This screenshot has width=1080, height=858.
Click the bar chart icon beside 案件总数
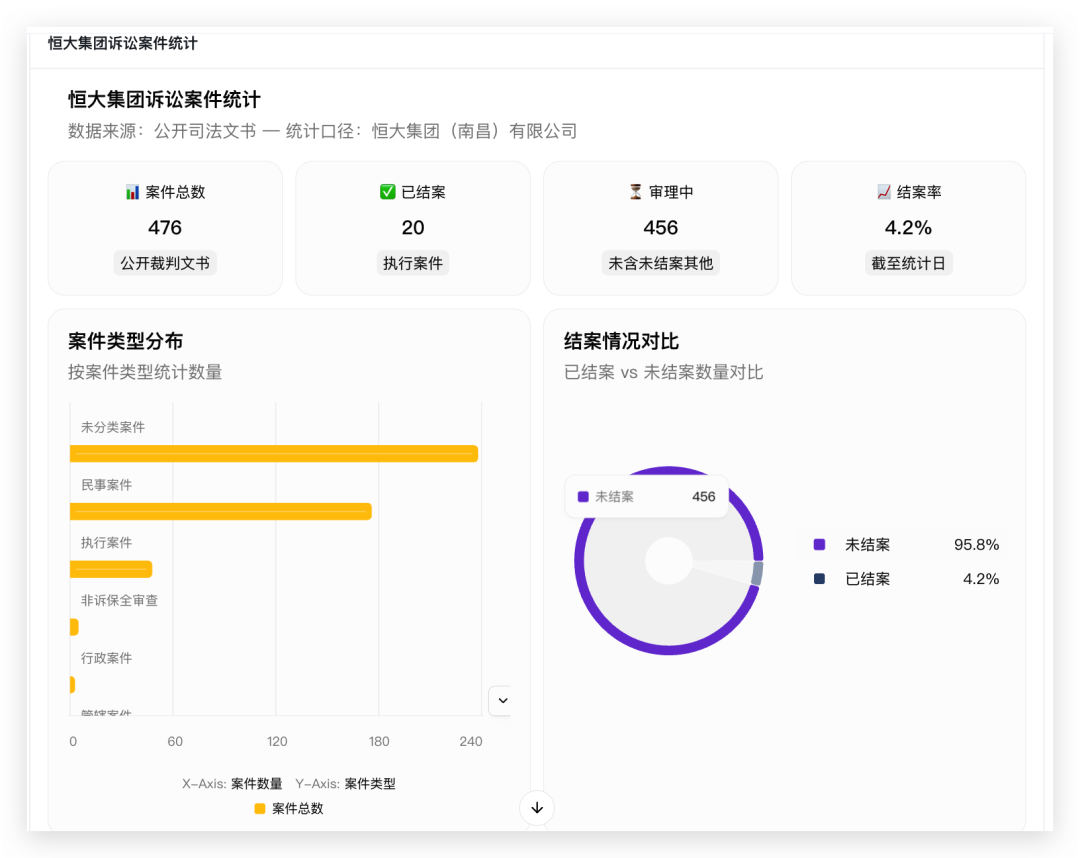tap(132, 192)
